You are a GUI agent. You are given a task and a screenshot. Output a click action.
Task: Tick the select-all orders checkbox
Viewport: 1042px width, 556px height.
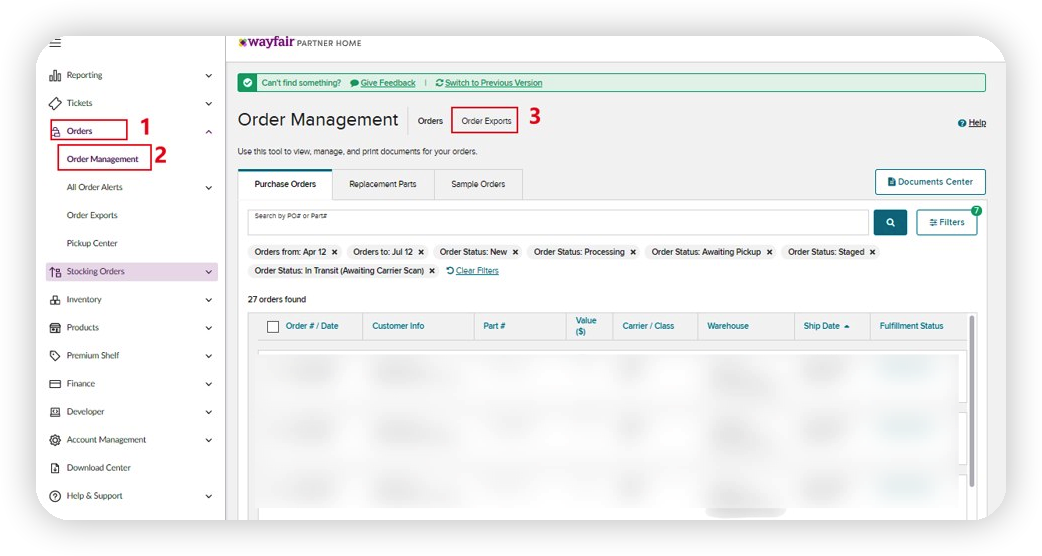pos(273,327)
